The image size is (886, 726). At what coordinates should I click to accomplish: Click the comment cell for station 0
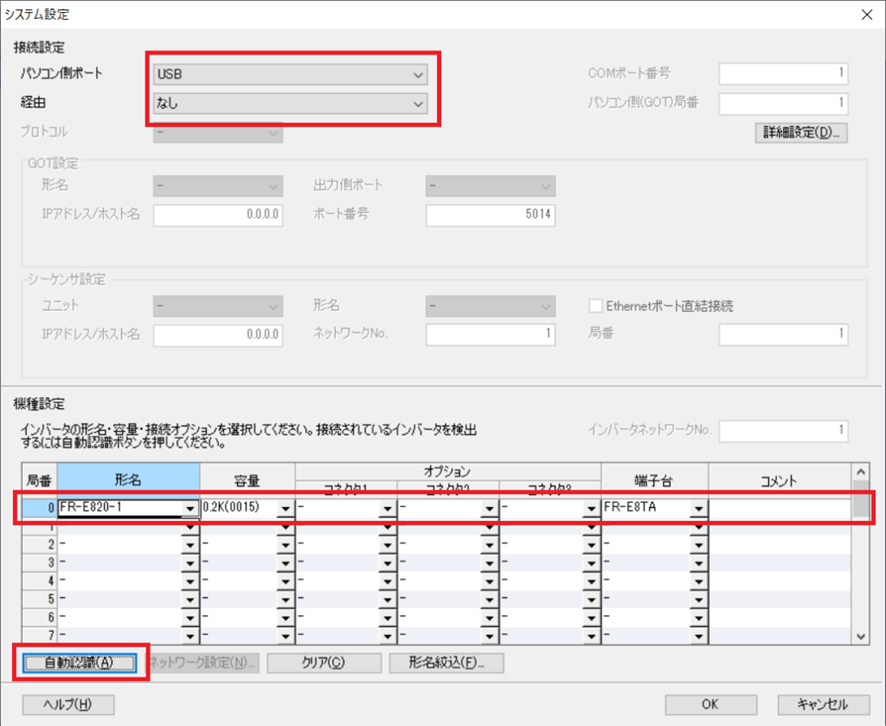780,508
